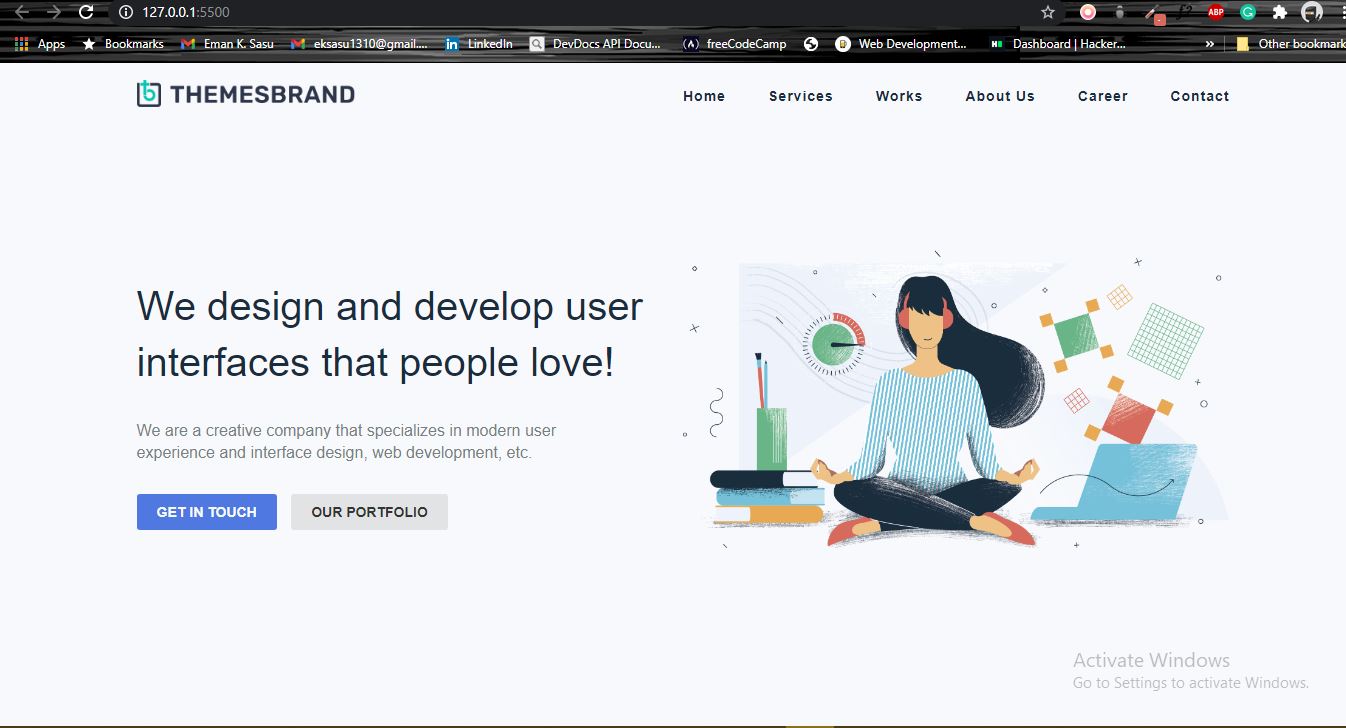Viewport: 1346px width, 728px height.
Task: Open the Contact navigation item
Action: pyautogui.click(x=1199, y=96)
